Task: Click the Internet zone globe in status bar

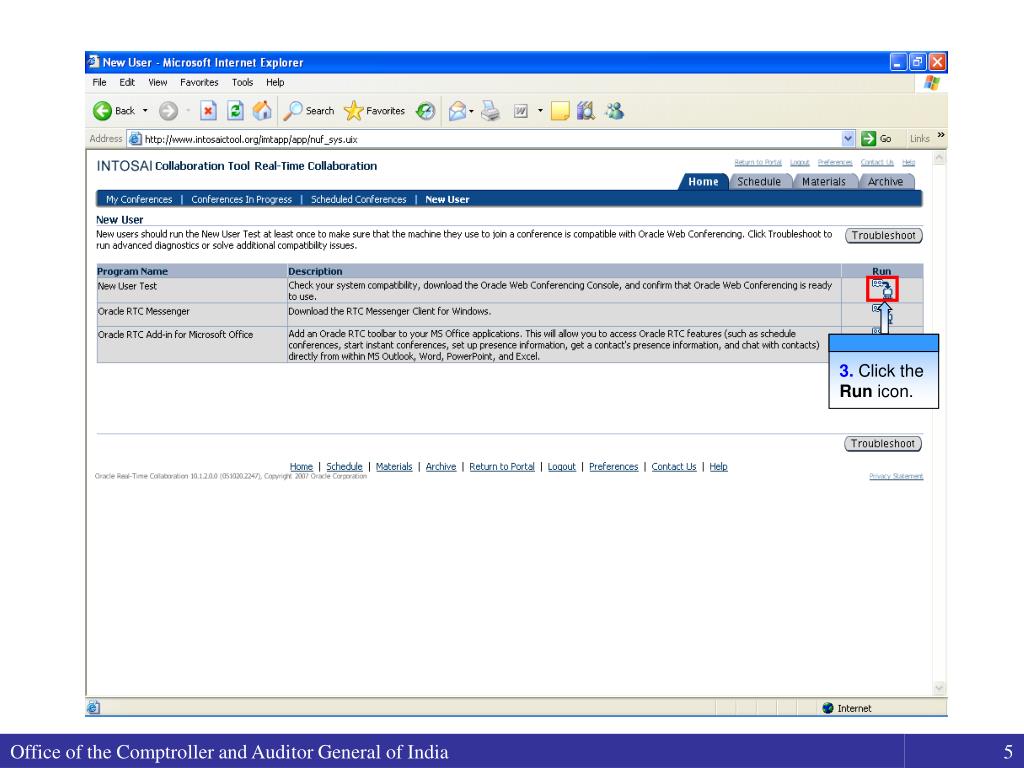Action: point(828,708)
